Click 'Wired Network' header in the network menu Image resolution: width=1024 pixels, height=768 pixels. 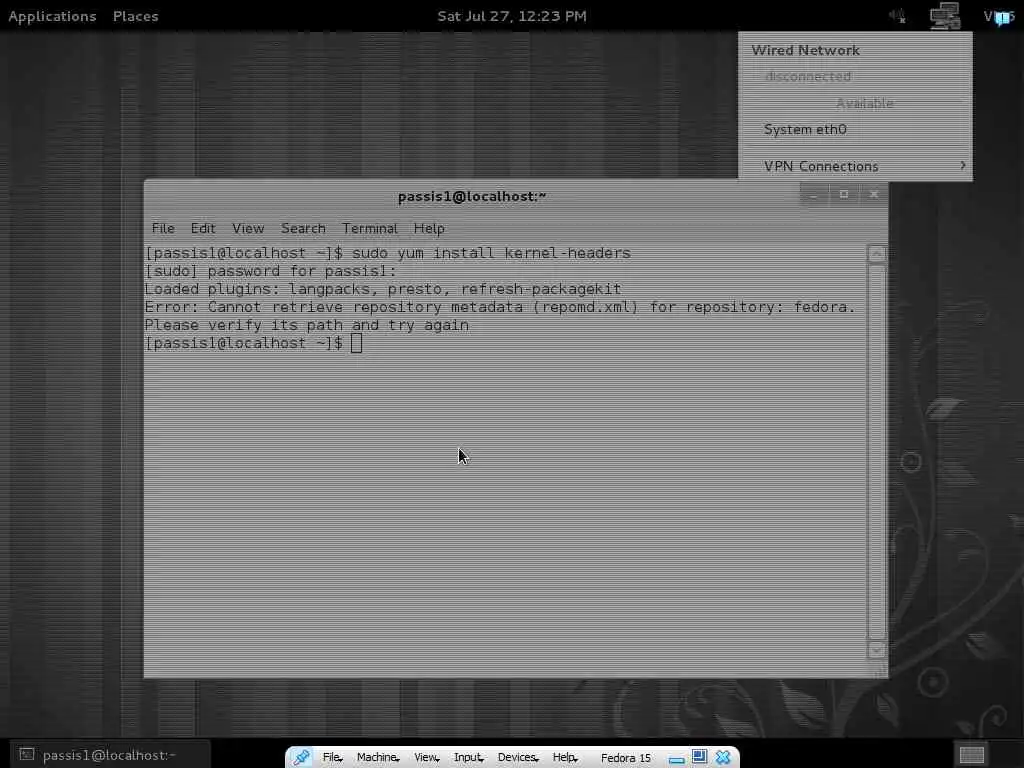(x=805, y=50)
